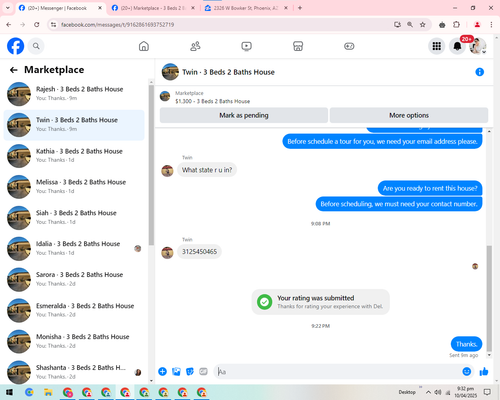Click the Mark as pending button
The width and height of the screenshot is (500, 400).
[244, 115]
